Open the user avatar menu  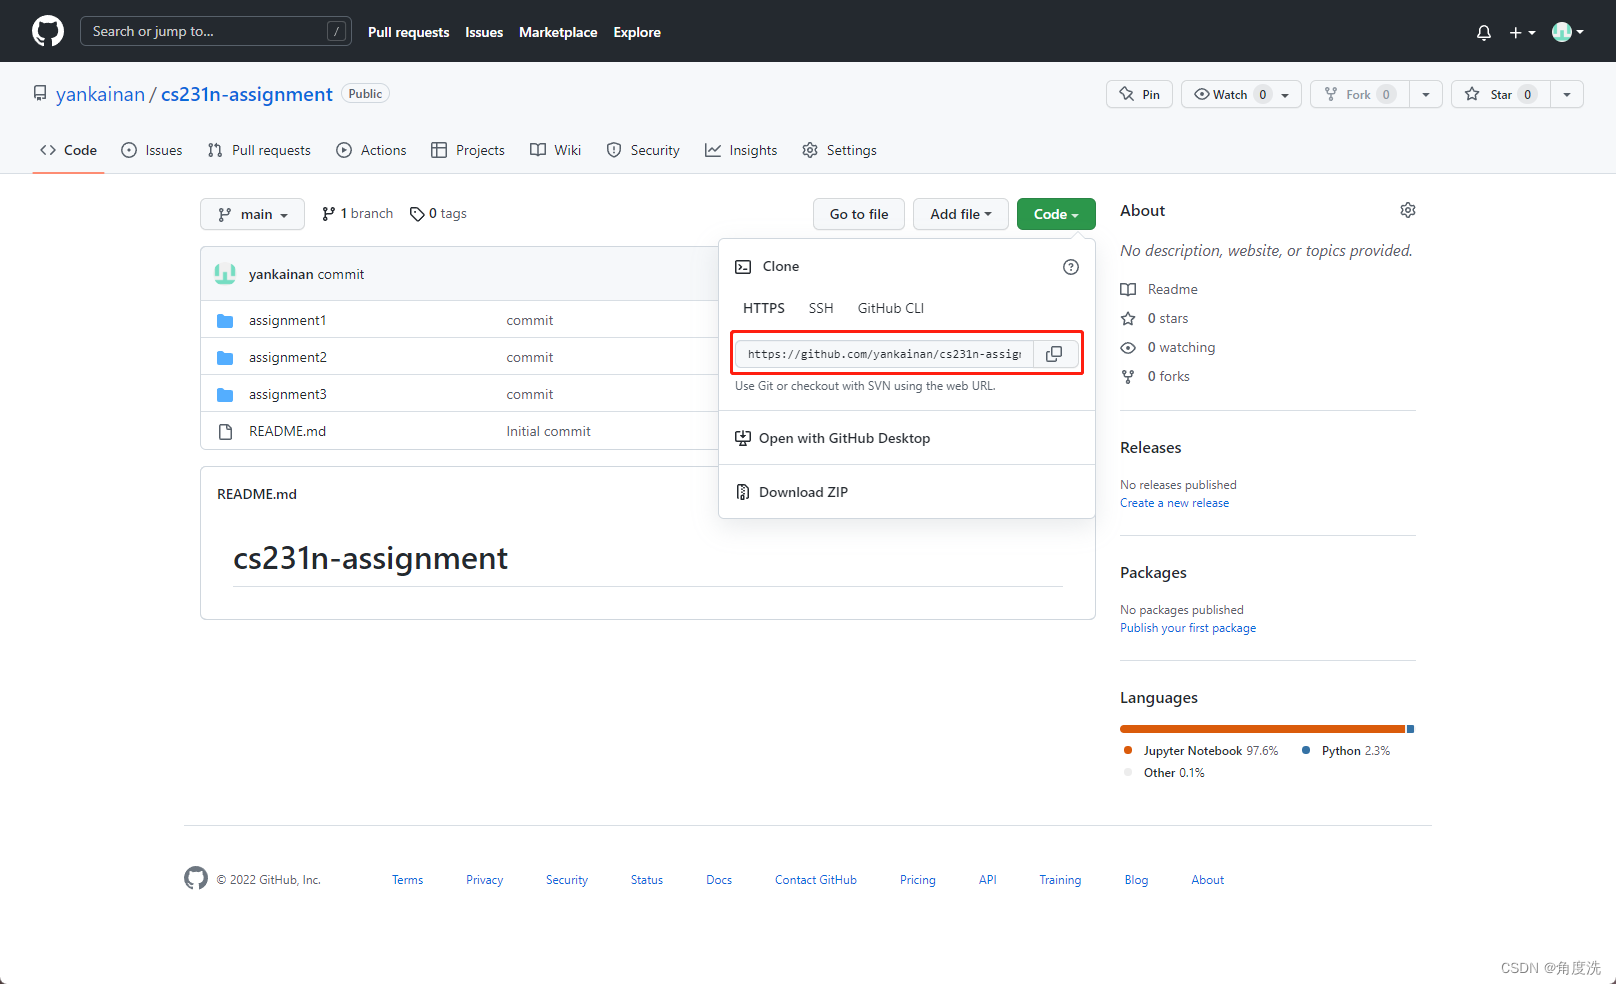click(x=1567, y=32)
